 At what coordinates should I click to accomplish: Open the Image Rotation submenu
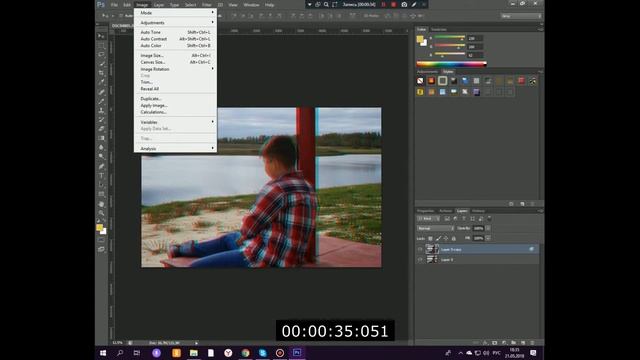[x=176, y=69]
